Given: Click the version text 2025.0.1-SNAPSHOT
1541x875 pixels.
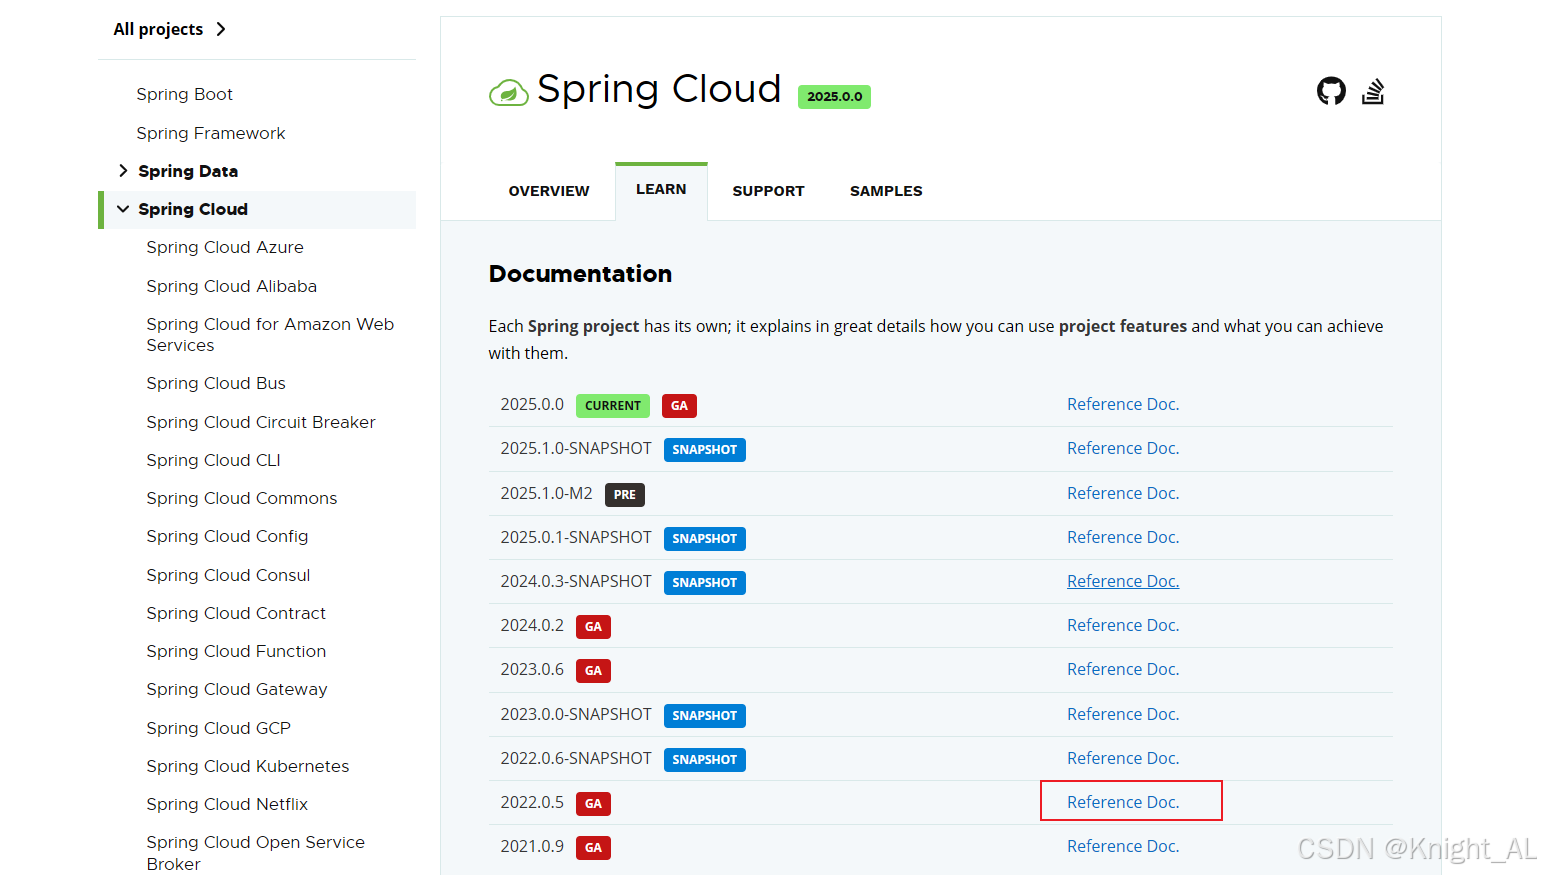Looking at the screenshot, I should (x=576, y=537).
